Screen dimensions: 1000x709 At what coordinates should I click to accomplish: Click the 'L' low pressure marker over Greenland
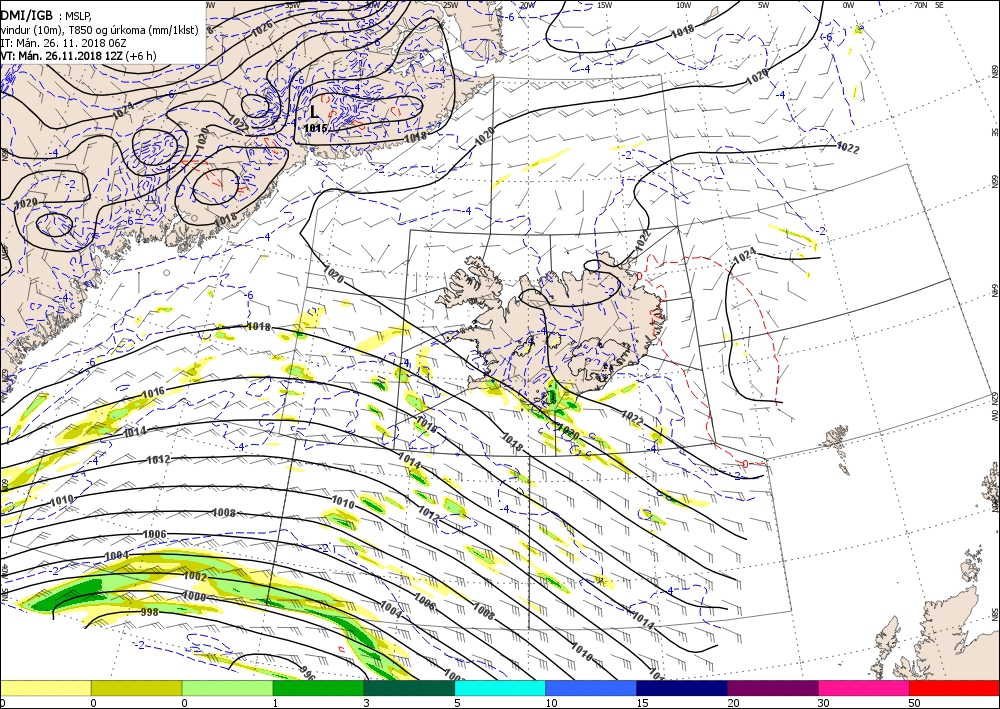click(314, 112)
